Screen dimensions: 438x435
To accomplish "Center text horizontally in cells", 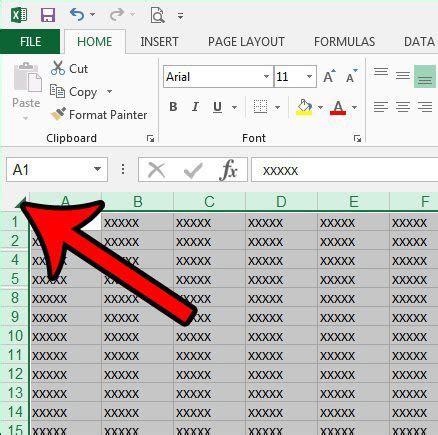I will [403, 107].
